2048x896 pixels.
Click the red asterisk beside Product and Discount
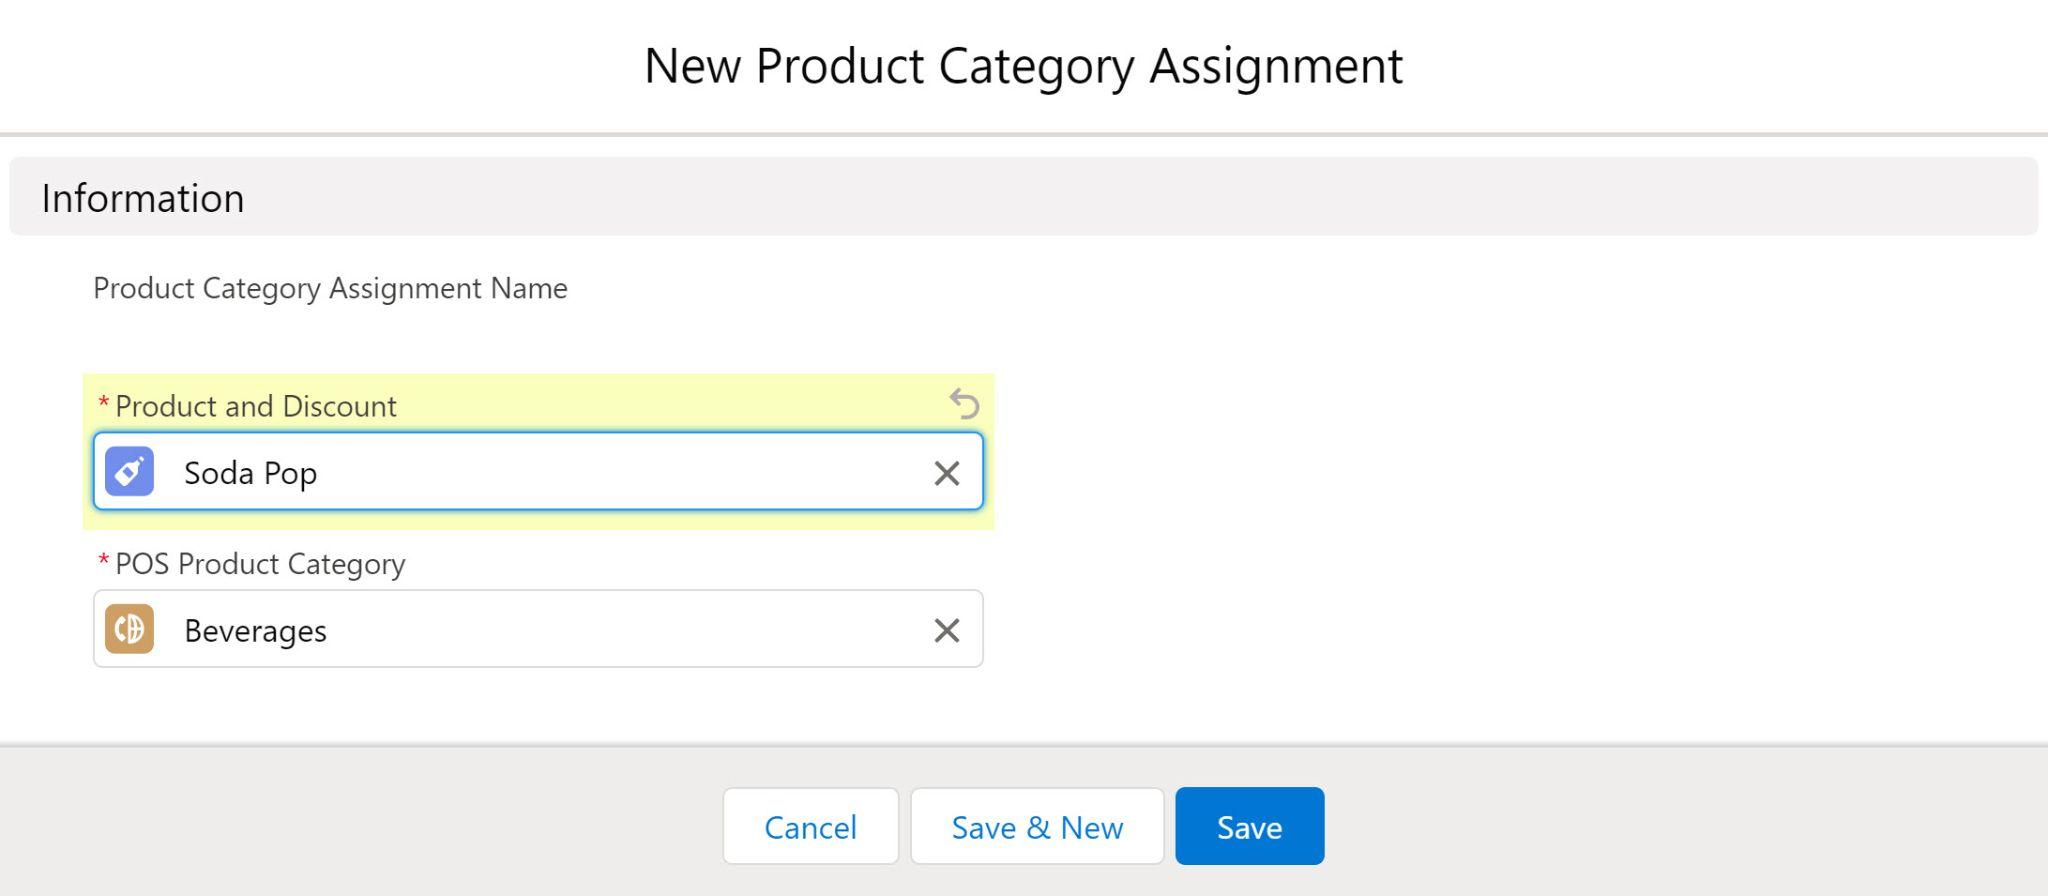pyautogui.click(x=103, y=405)
